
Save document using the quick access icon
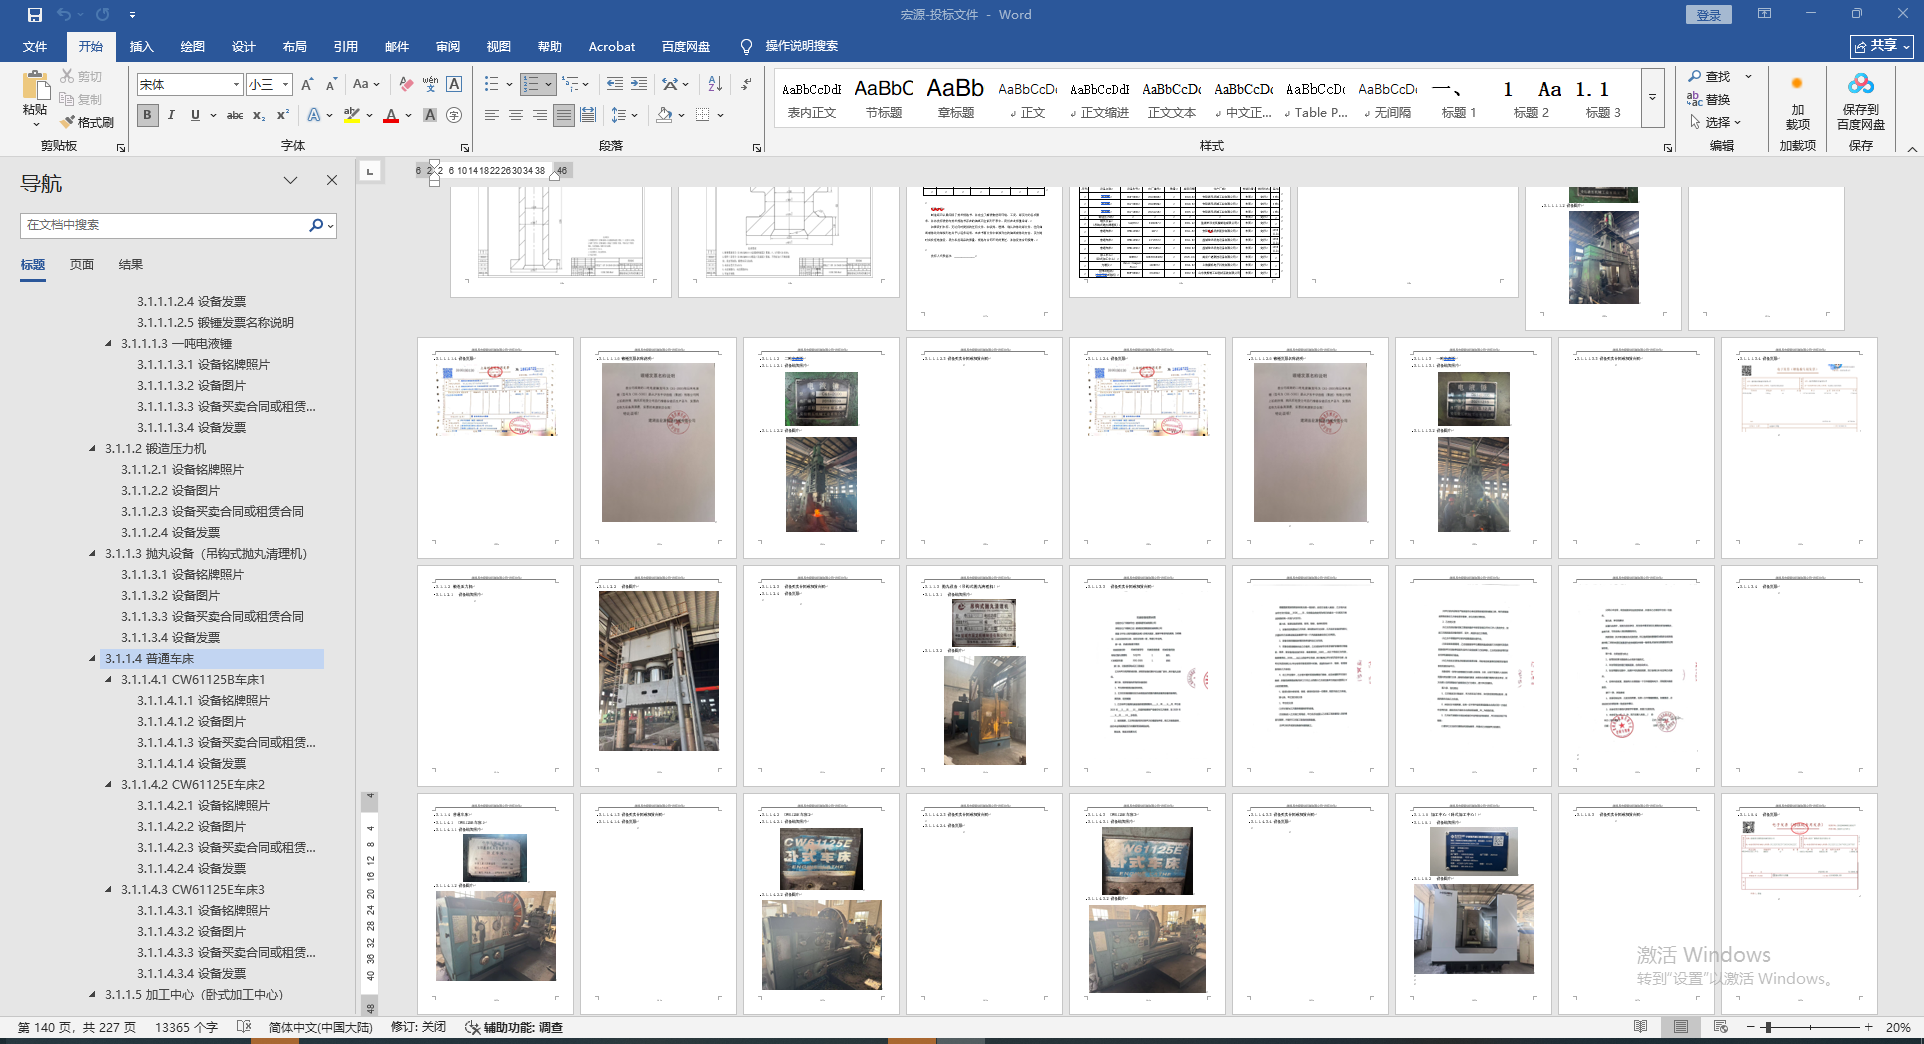coord(35,15)
